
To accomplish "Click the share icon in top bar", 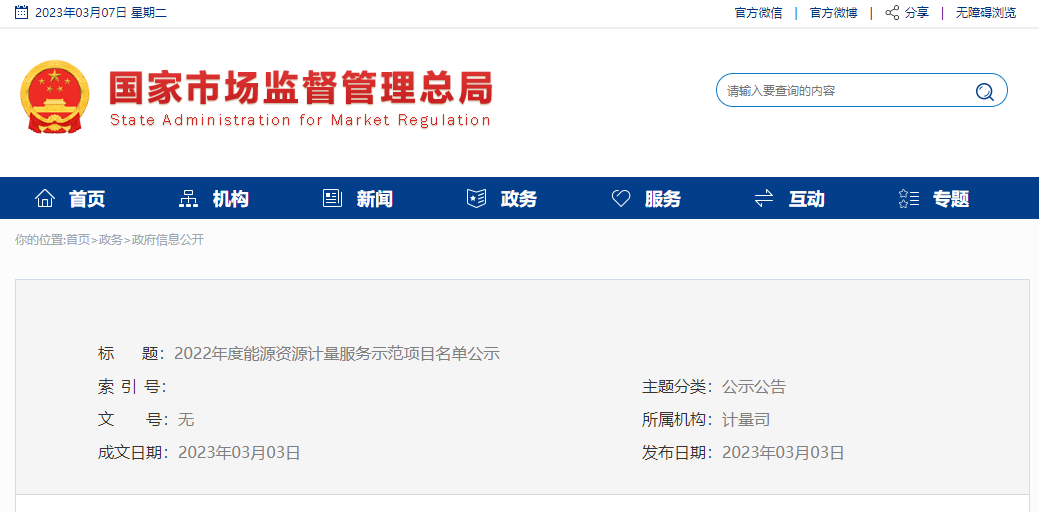I will [x=893, y=13].
